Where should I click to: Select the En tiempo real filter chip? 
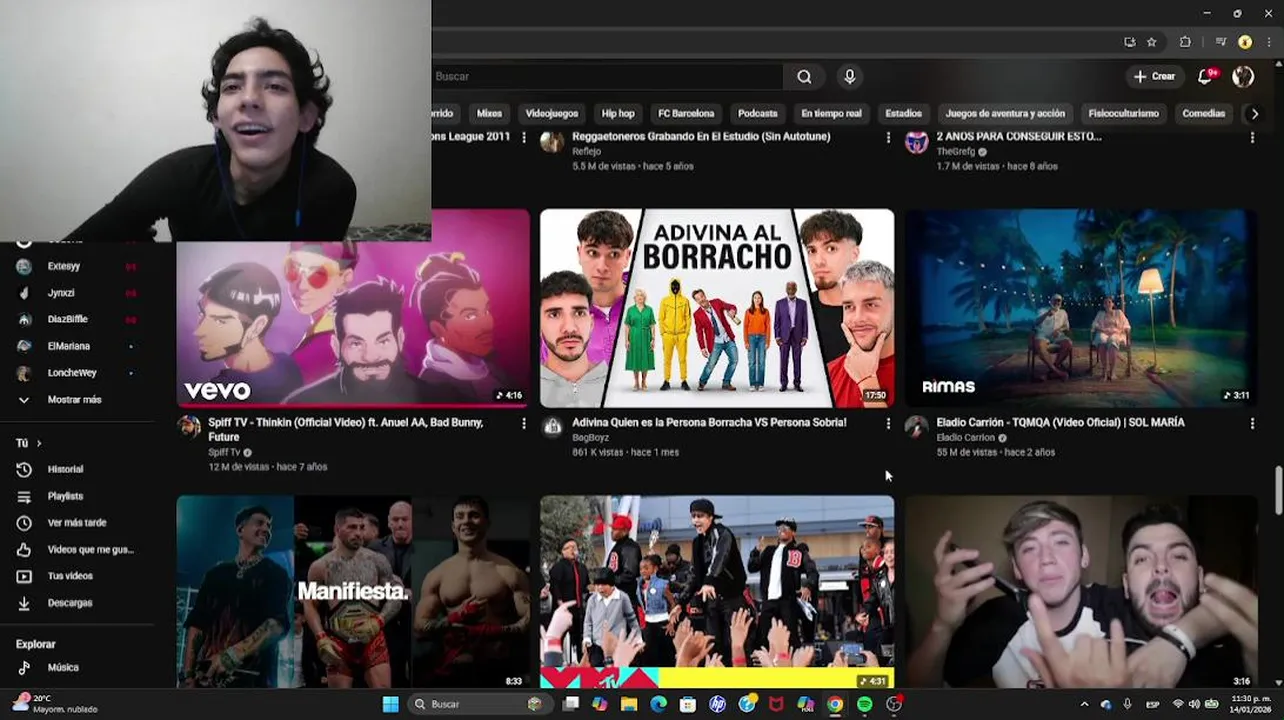pos(831,114)
